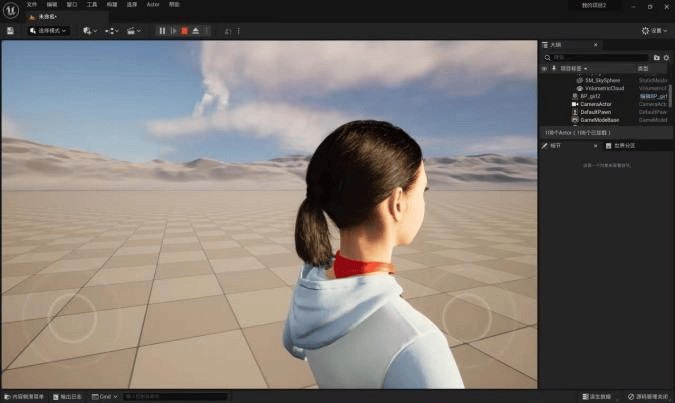The height and width of the screenshot is (403, 675).
Task: Expand the Settings dropdown at top right
Action: pyautogui.click(x=651, y=31)
